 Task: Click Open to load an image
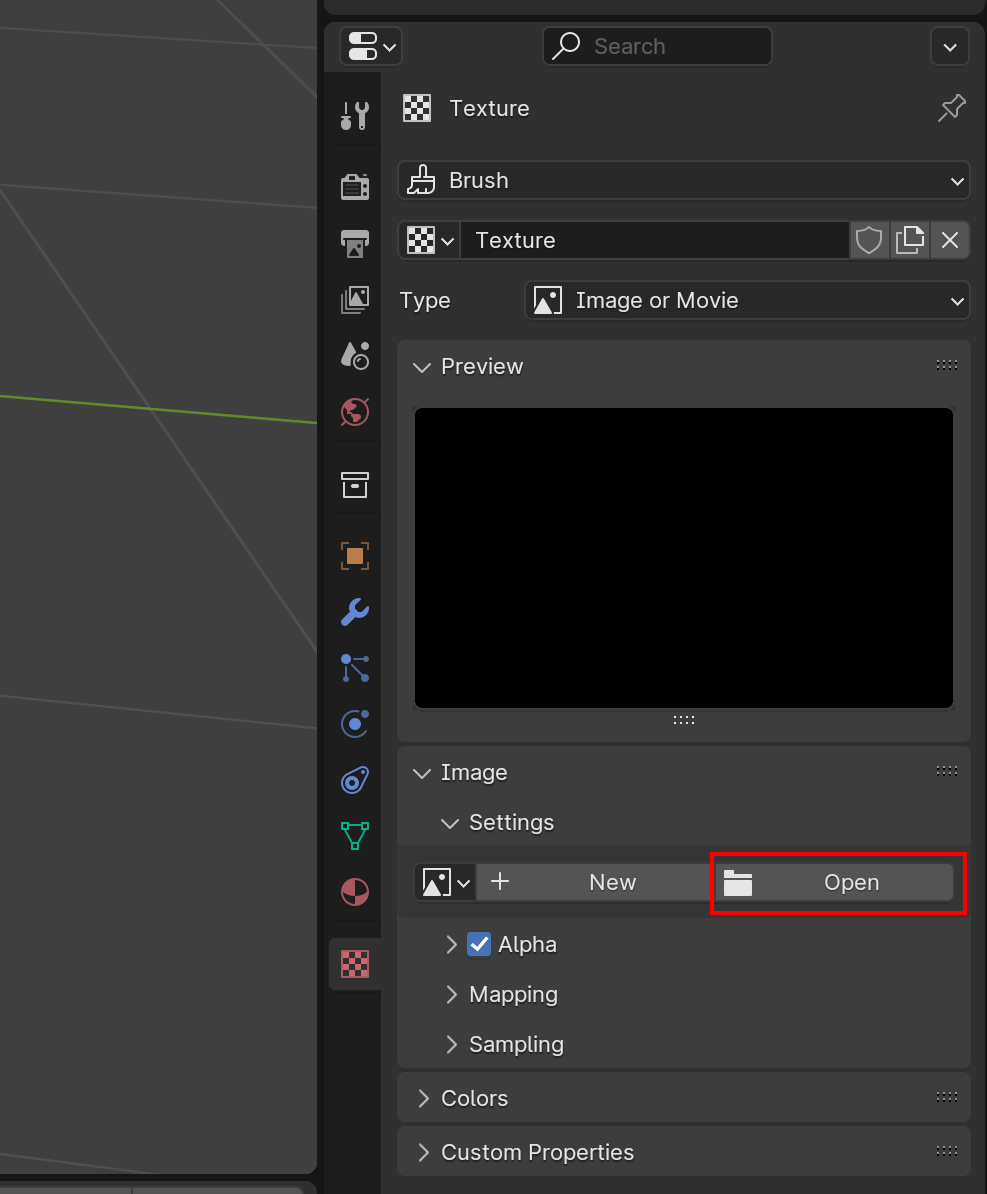click(834, 883)
